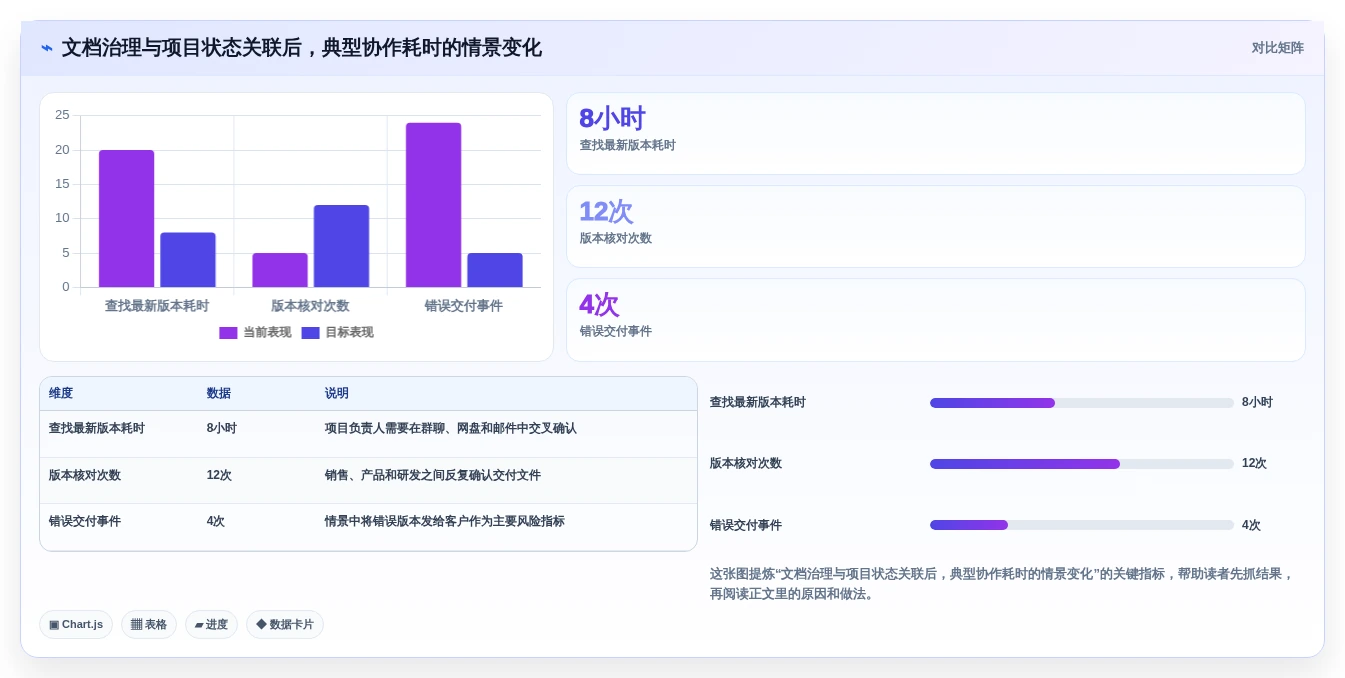Click the blue 错误交付事件 target bar
Image resolution: width=1345 pixels, height=678 pixels.
coord(495,270)
